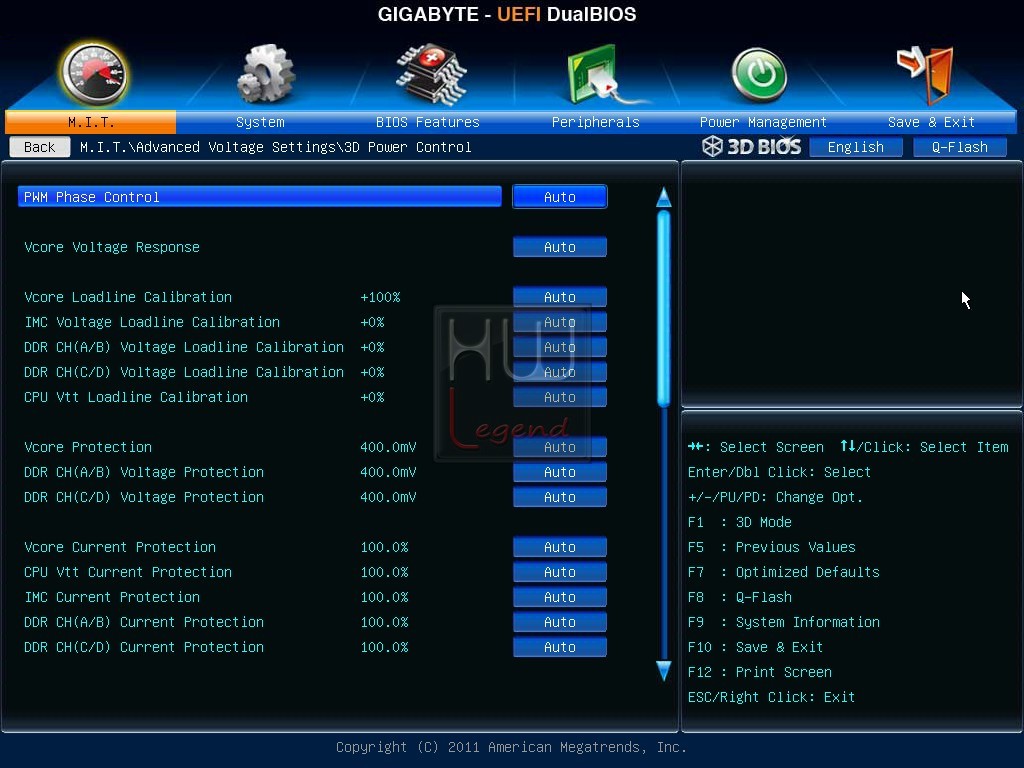
Task: Open DDR CH(C/D) Voltage Protection Auto dropdown
Action: pos(560,497)
